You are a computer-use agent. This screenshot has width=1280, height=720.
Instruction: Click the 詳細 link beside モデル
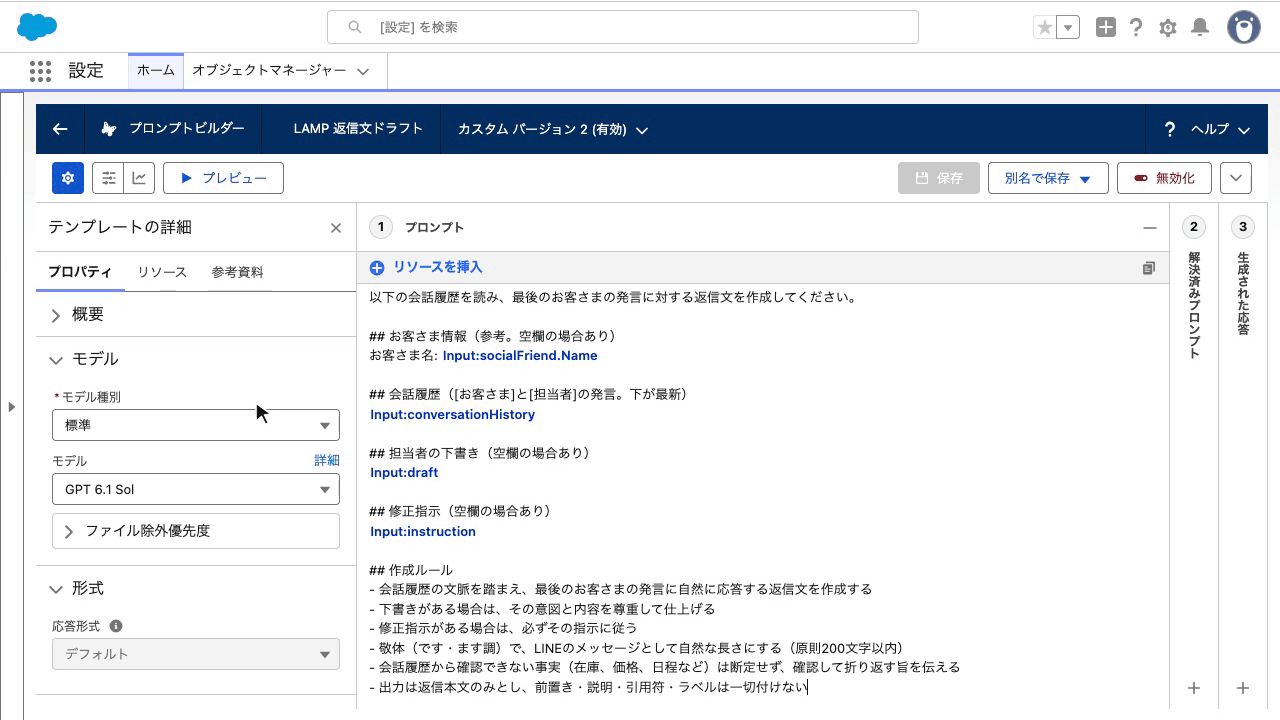pos(327,461)
